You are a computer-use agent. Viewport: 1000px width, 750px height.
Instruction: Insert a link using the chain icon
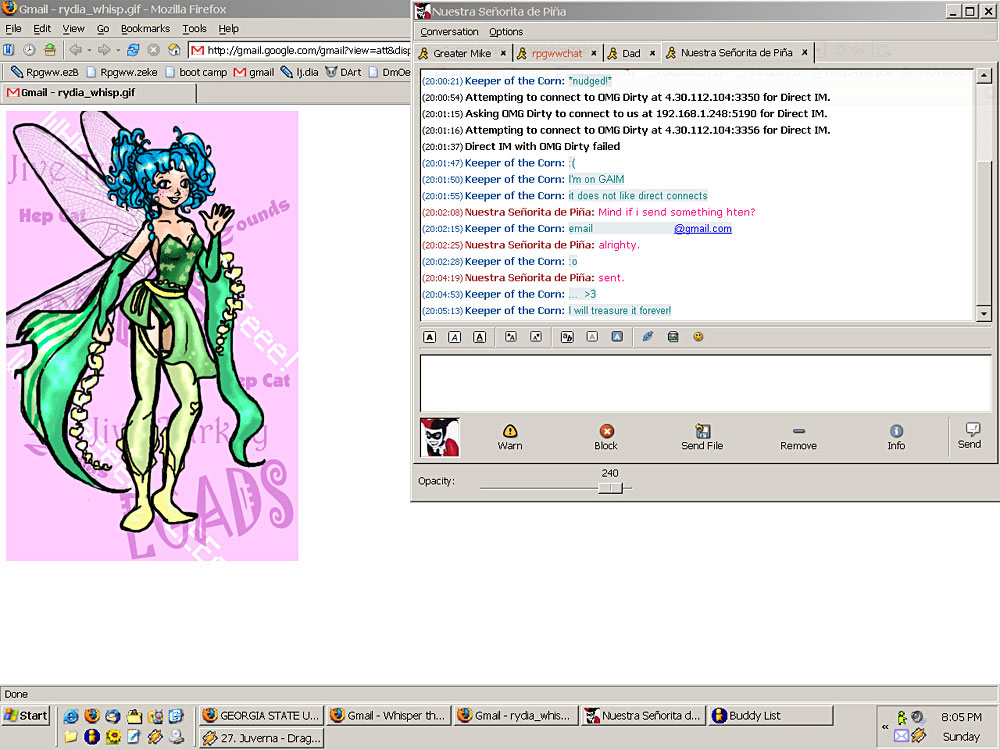[x=648, y=337]
